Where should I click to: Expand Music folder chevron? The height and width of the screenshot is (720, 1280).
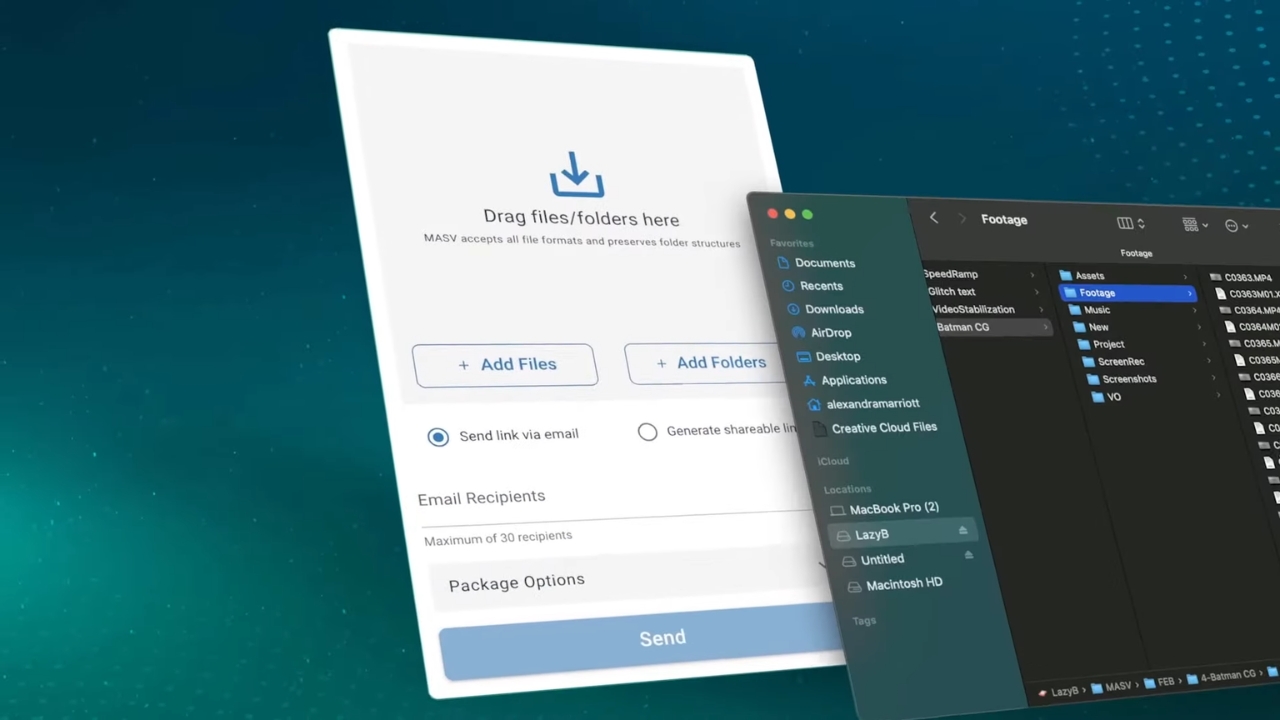tap(1194, 311)
